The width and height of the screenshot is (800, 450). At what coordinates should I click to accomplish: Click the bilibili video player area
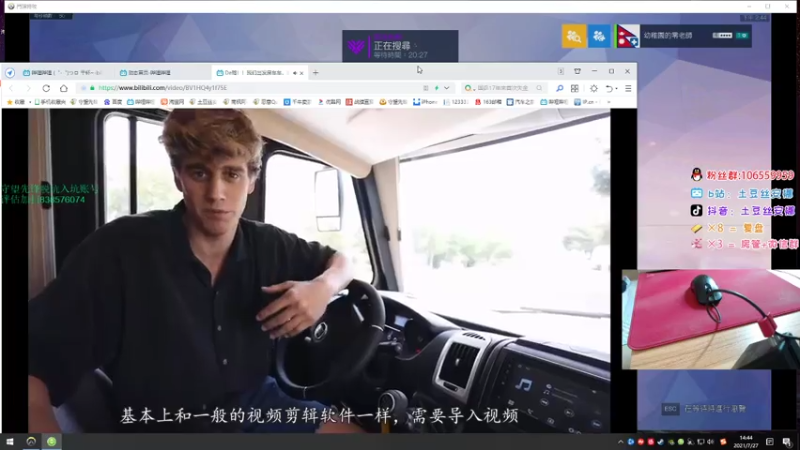[x=319, y=270]
